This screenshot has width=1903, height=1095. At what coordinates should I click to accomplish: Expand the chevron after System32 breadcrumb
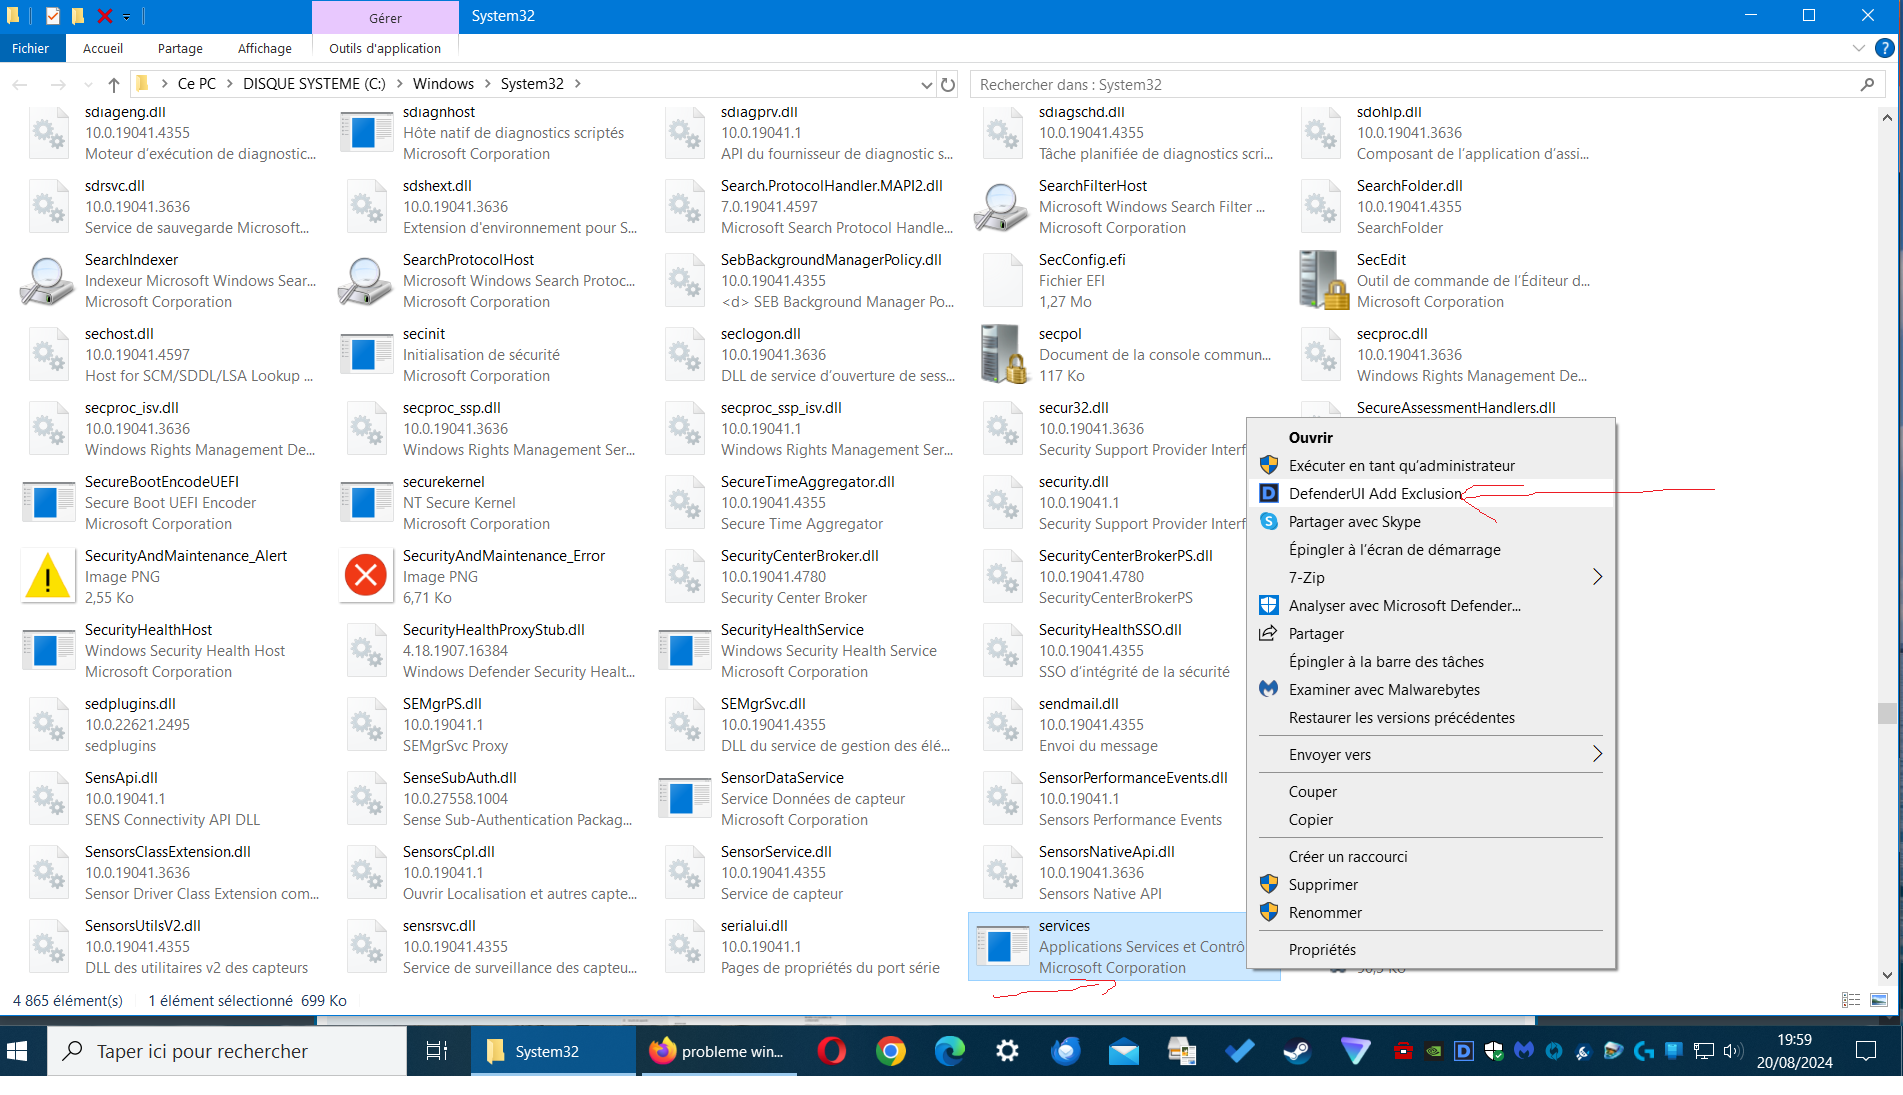click(577, 84)
